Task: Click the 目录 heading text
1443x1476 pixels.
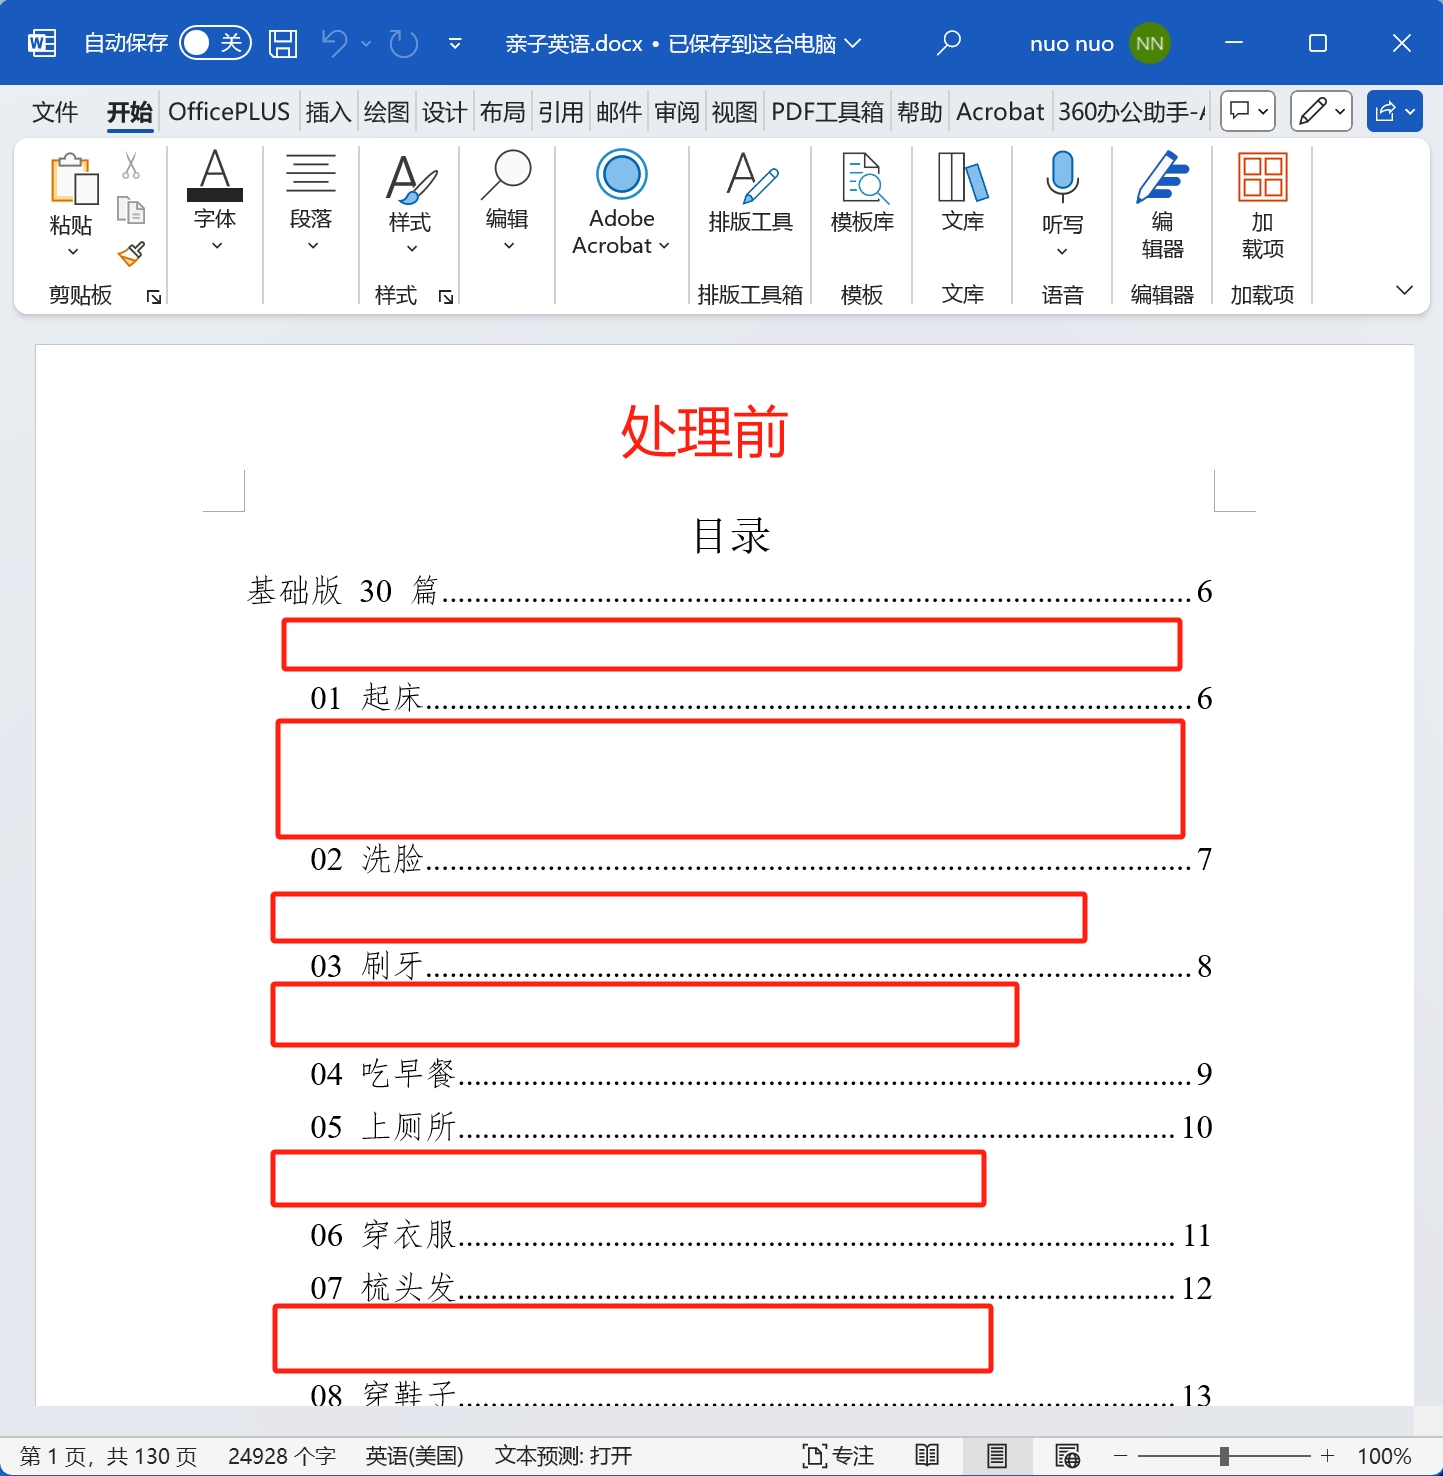Action: pos(731,536)
